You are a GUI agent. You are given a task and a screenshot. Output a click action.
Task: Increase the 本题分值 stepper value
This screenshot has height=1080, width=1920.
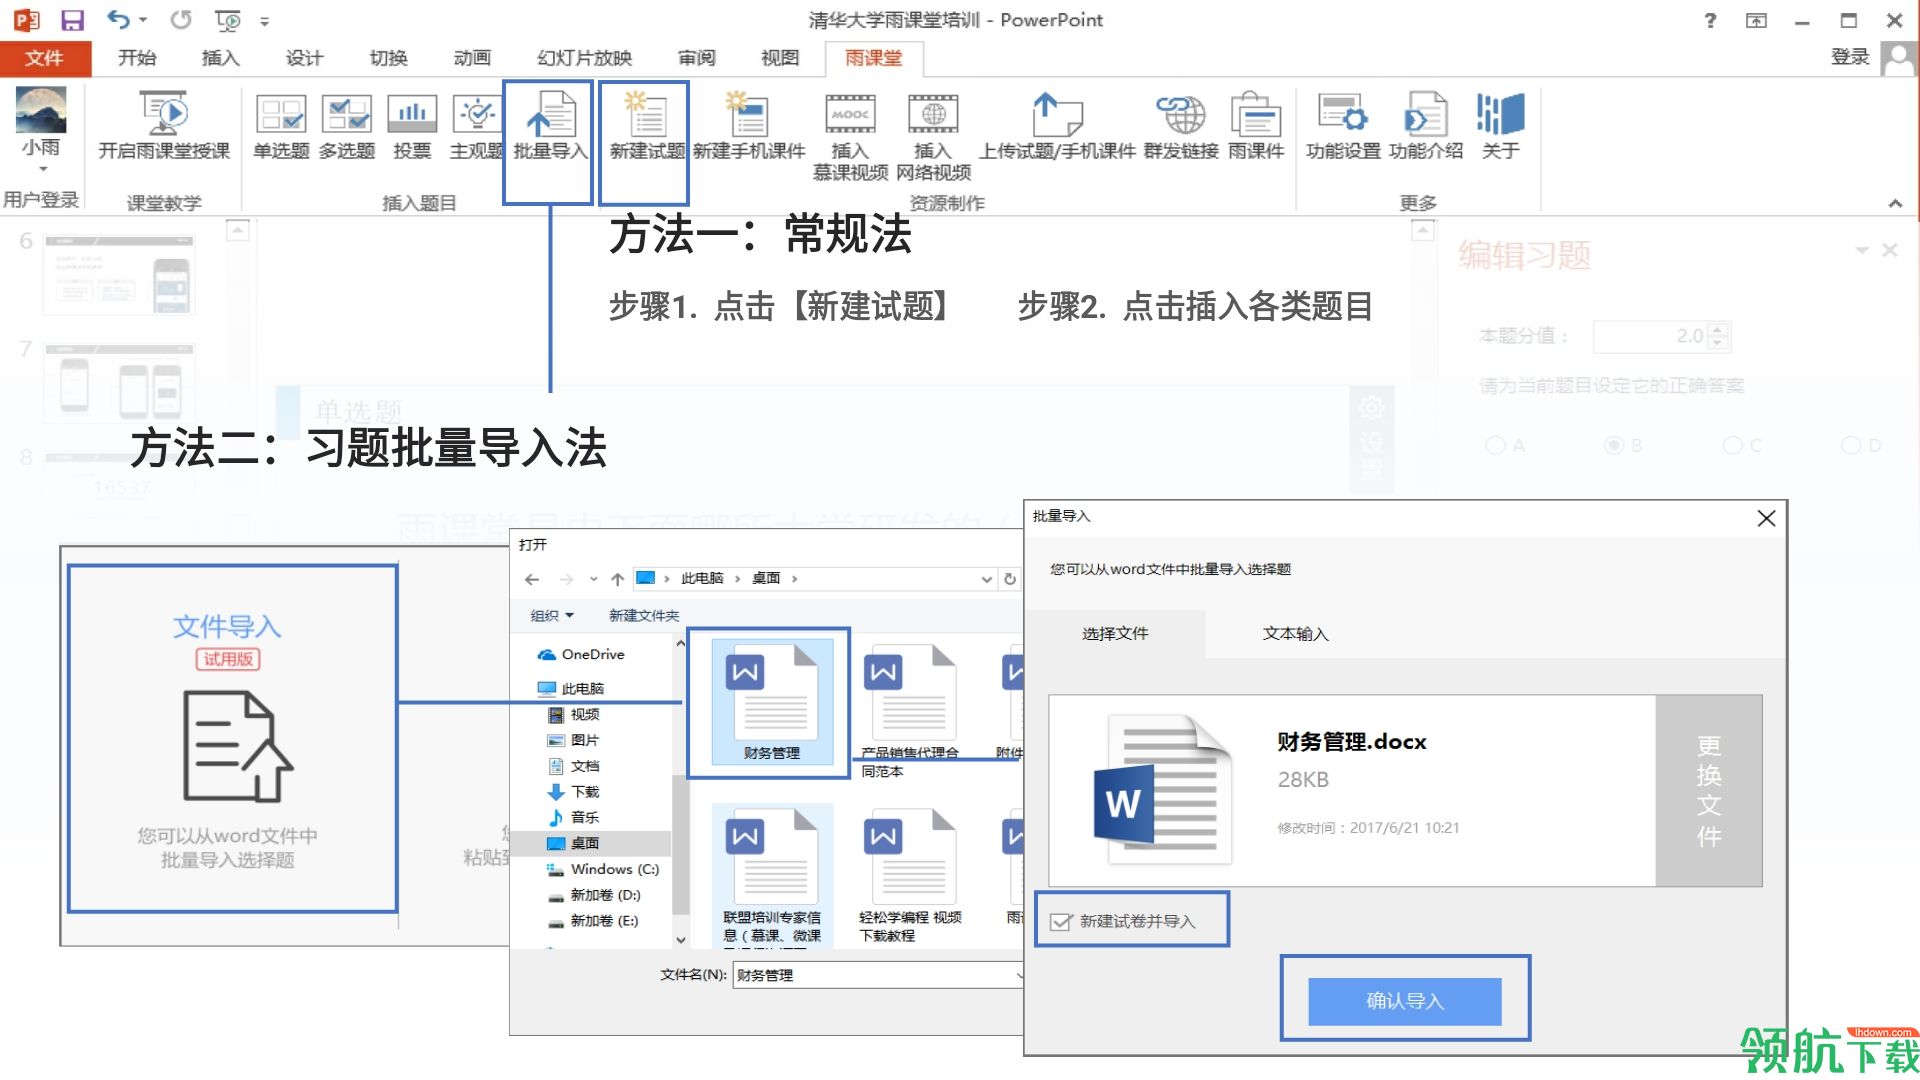[x=1718, y=329]
